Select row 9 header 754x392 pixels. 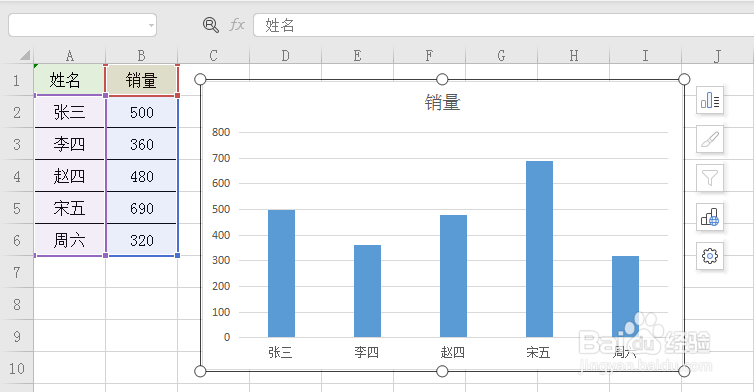(17, 336)
